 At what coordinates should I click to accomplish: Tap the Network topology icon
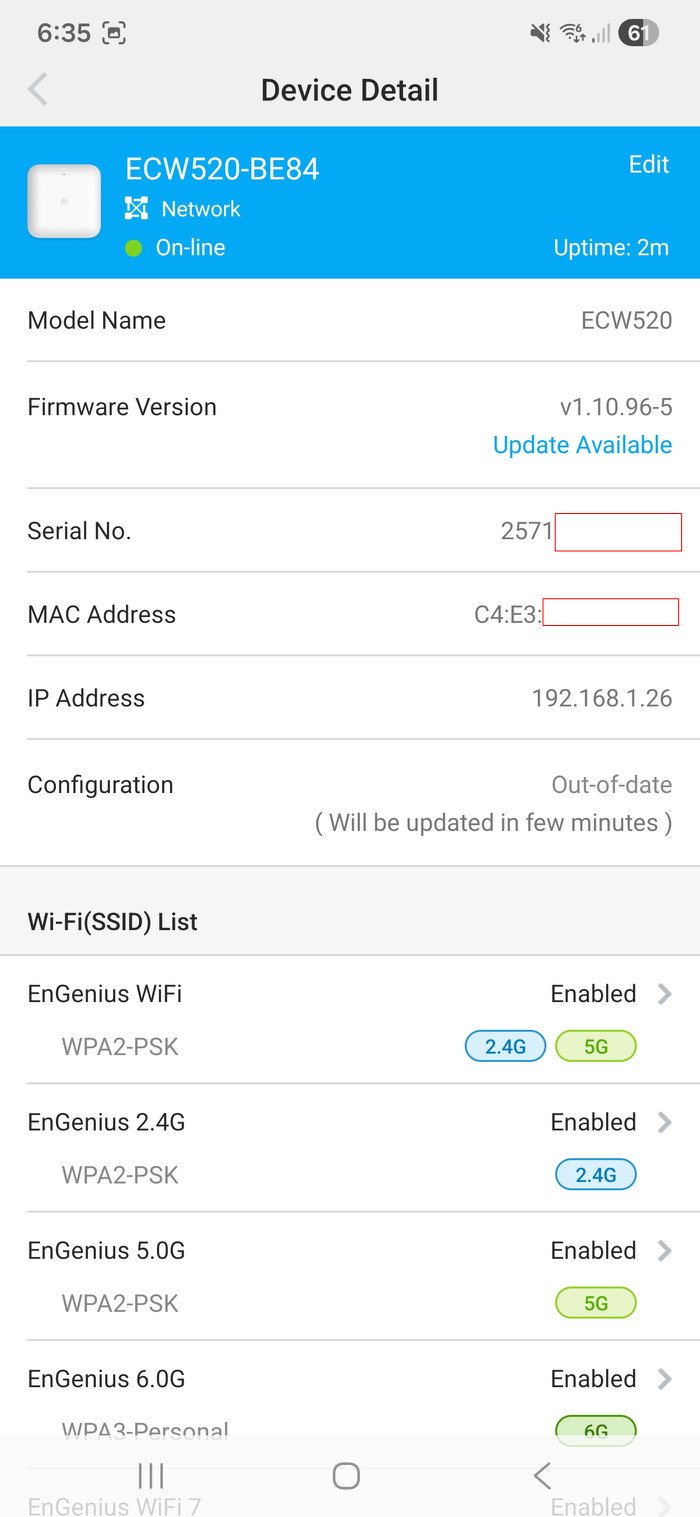pyautogui.click(x=136, y=208)
